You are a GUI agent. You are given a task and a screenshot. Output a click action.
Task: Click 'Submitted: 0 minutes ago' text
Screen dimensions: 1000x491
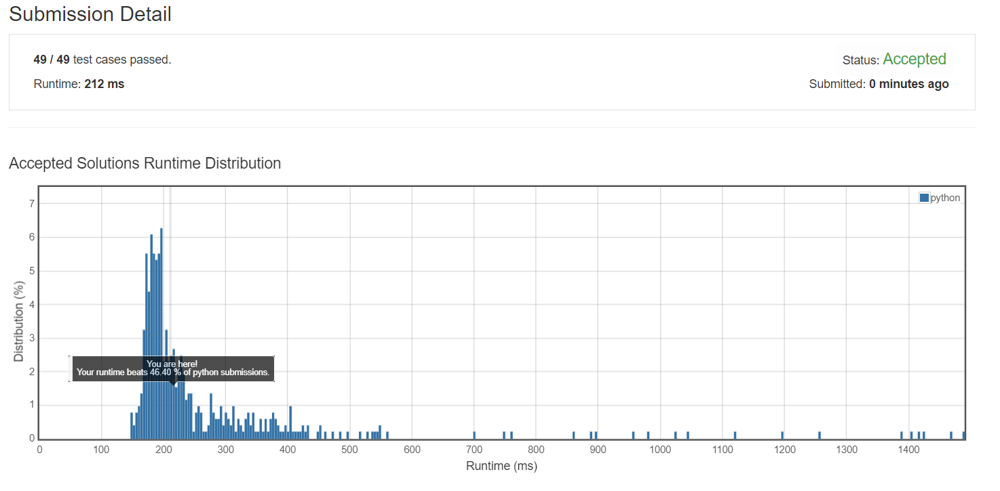878,84
